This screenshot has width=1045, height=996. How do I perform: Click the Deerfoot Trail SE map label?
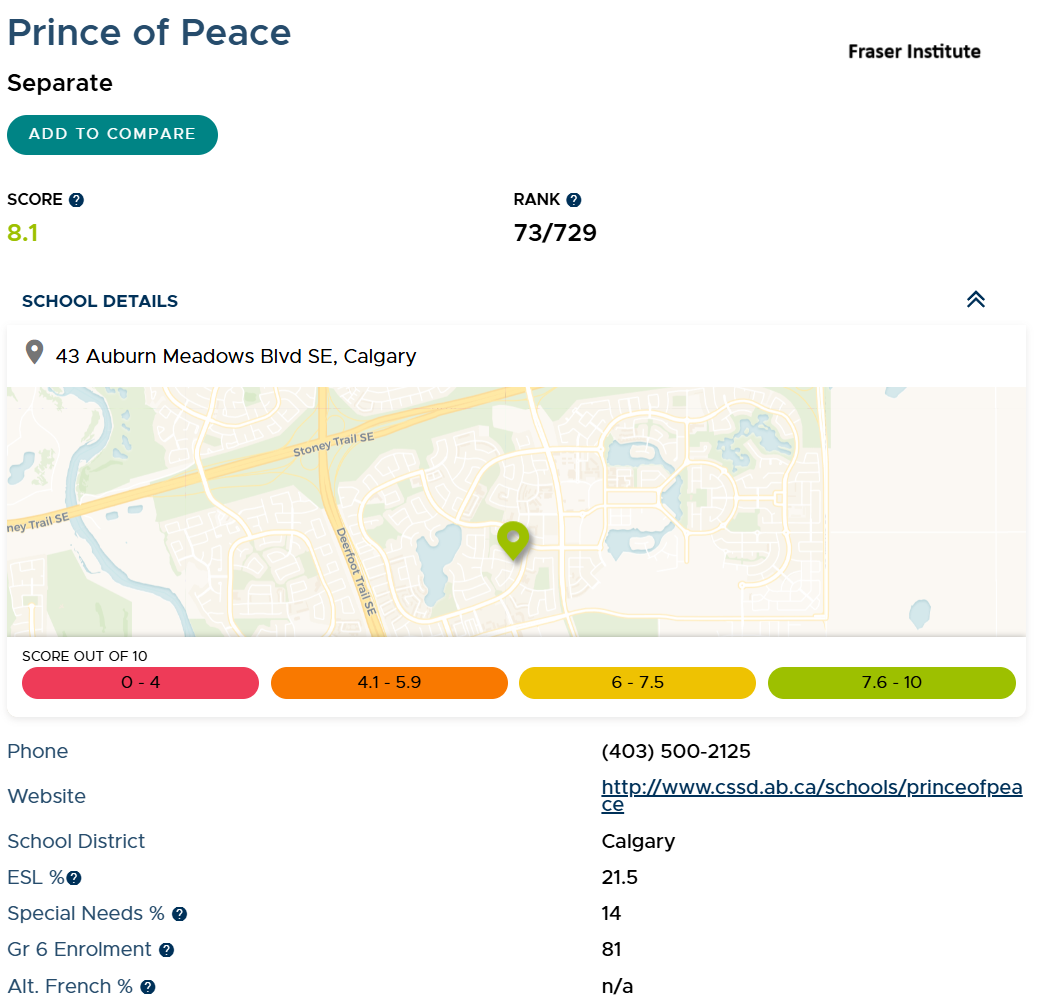pyautogui.click(x=355, y=571)
